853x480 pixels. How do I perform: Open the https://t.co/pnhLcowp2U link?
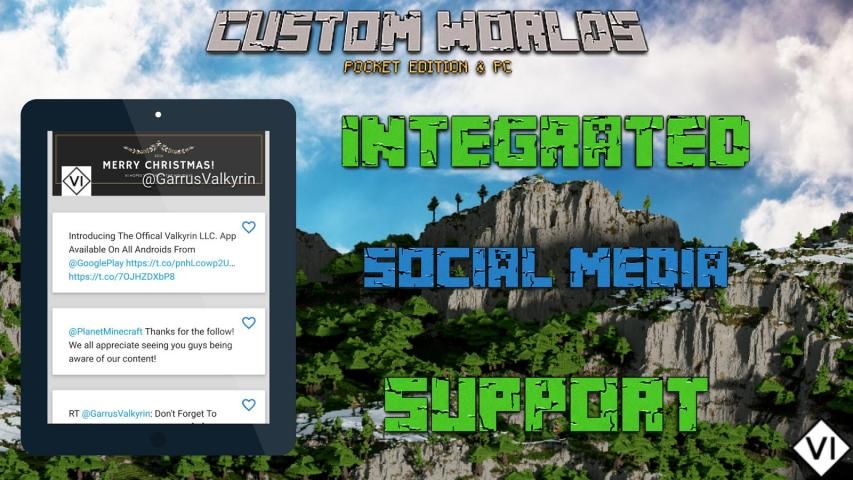coord(181,263)
